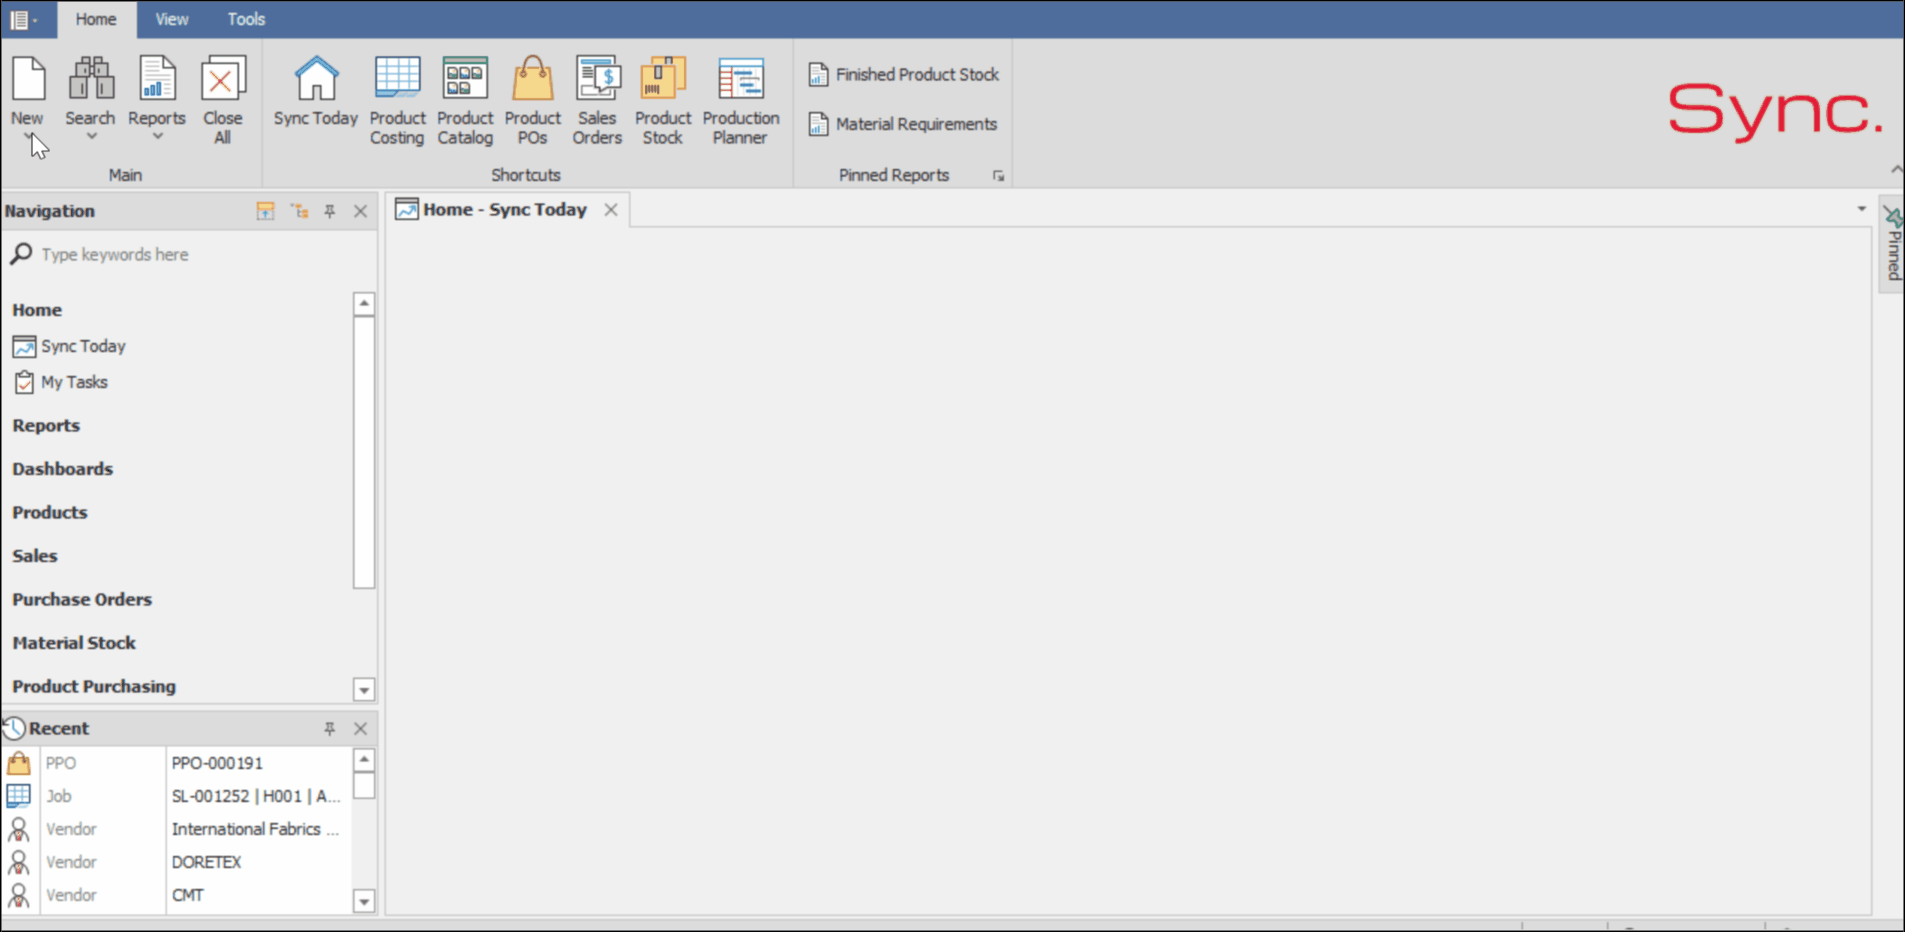
Task: Expand the Product Purchasing navigation group
Action: (x=94, y=686)
